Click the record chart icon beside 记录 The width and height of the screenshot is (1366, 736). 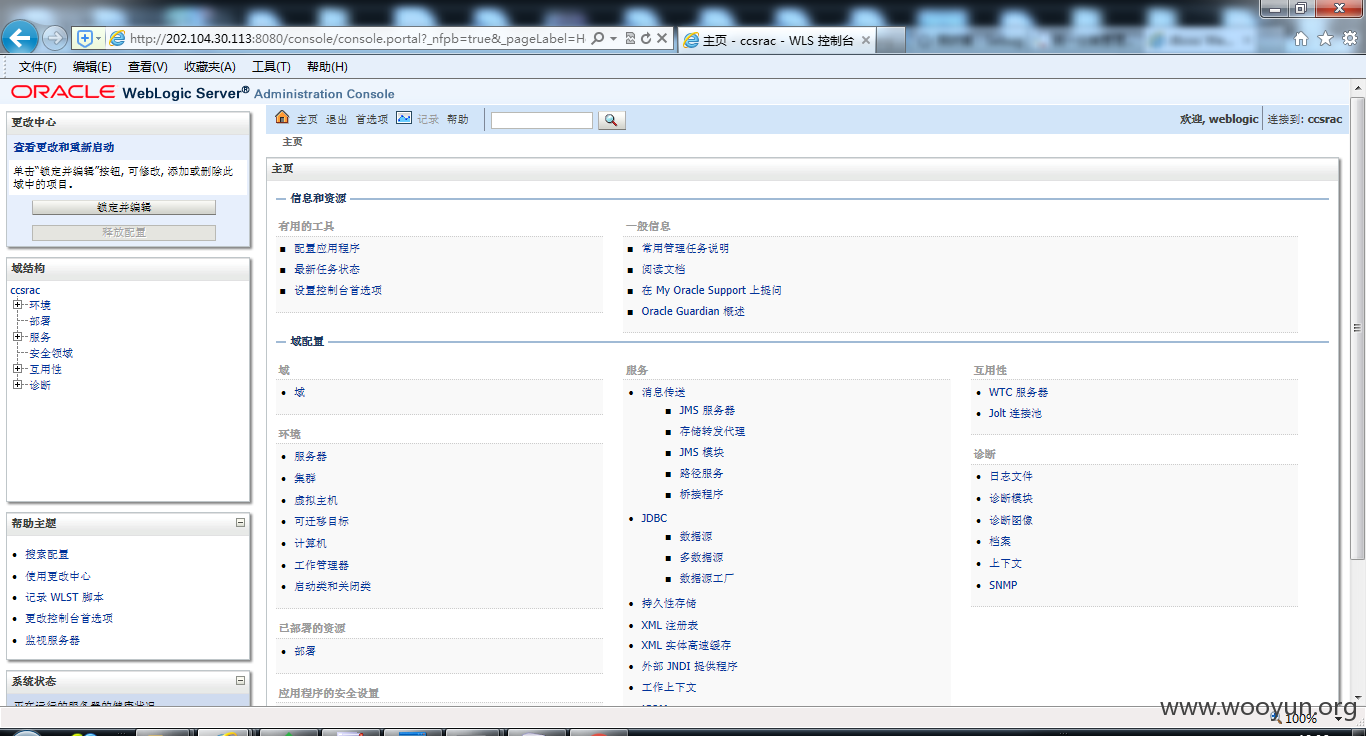click(x=404, y=118)
